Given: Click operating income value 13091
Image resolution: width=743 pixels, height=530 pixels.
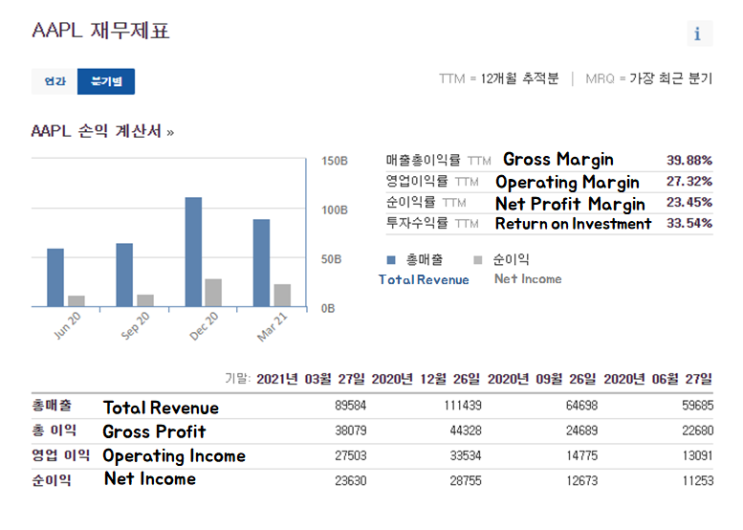Looking at the screenshot, I should 698,456.
